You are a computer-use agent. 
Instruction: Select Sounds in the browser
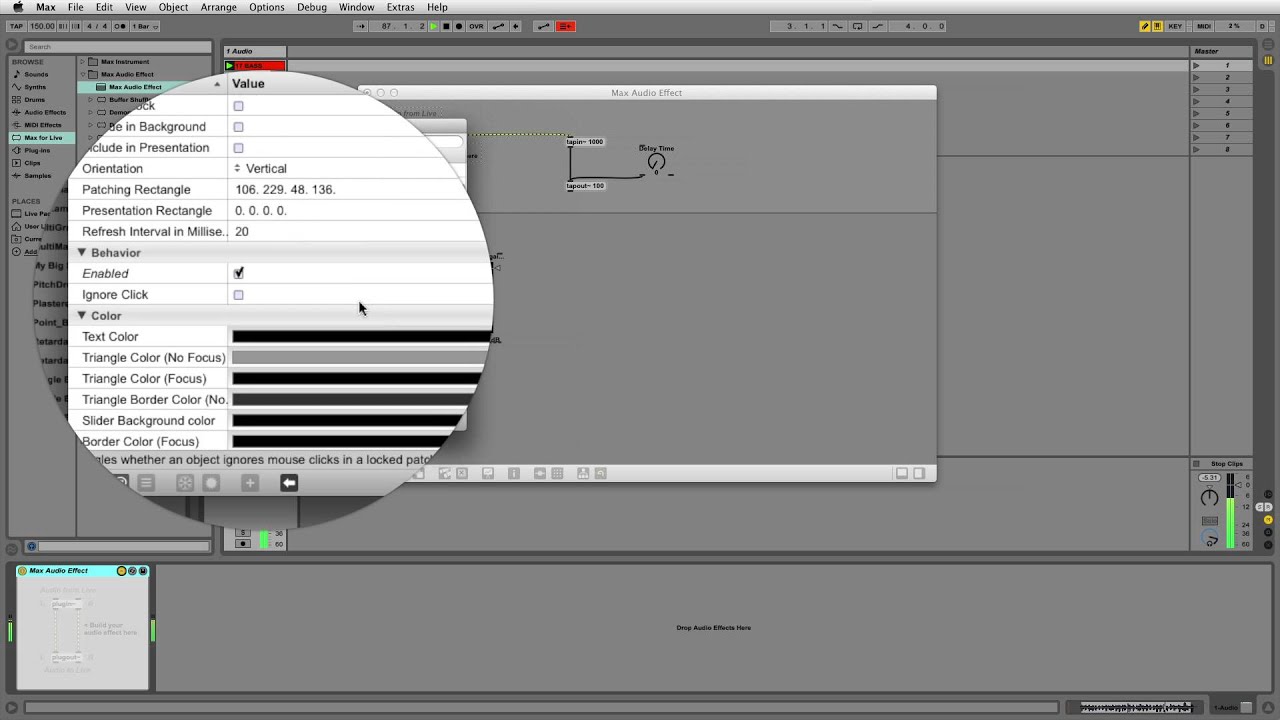pyautogui.click(x=36, y=74)
